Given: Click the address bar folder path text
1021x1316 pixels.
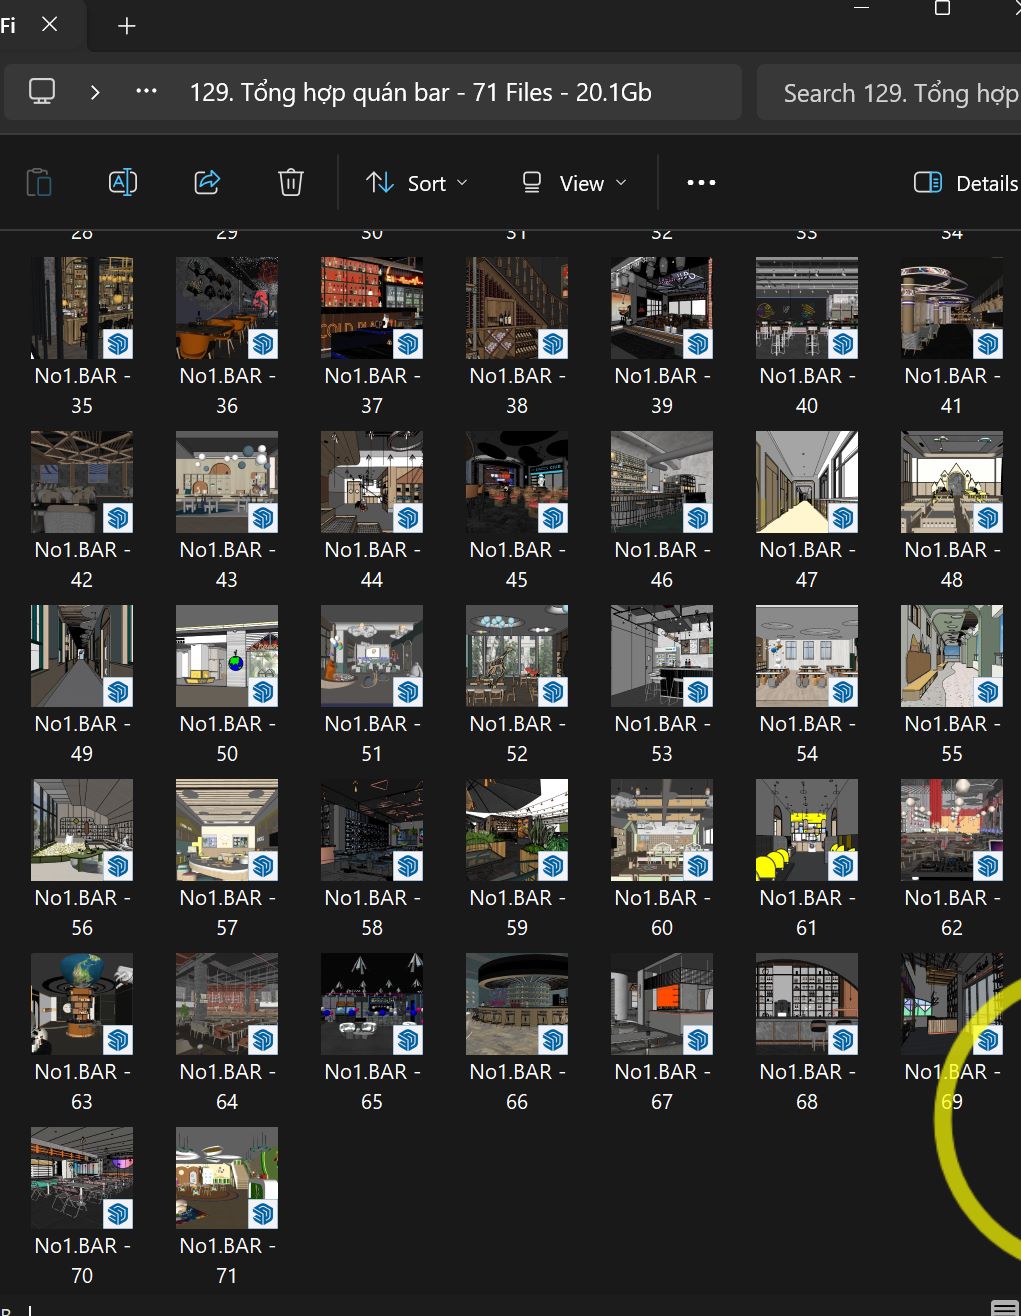Looking at the screenshot, I should point(421,93).
